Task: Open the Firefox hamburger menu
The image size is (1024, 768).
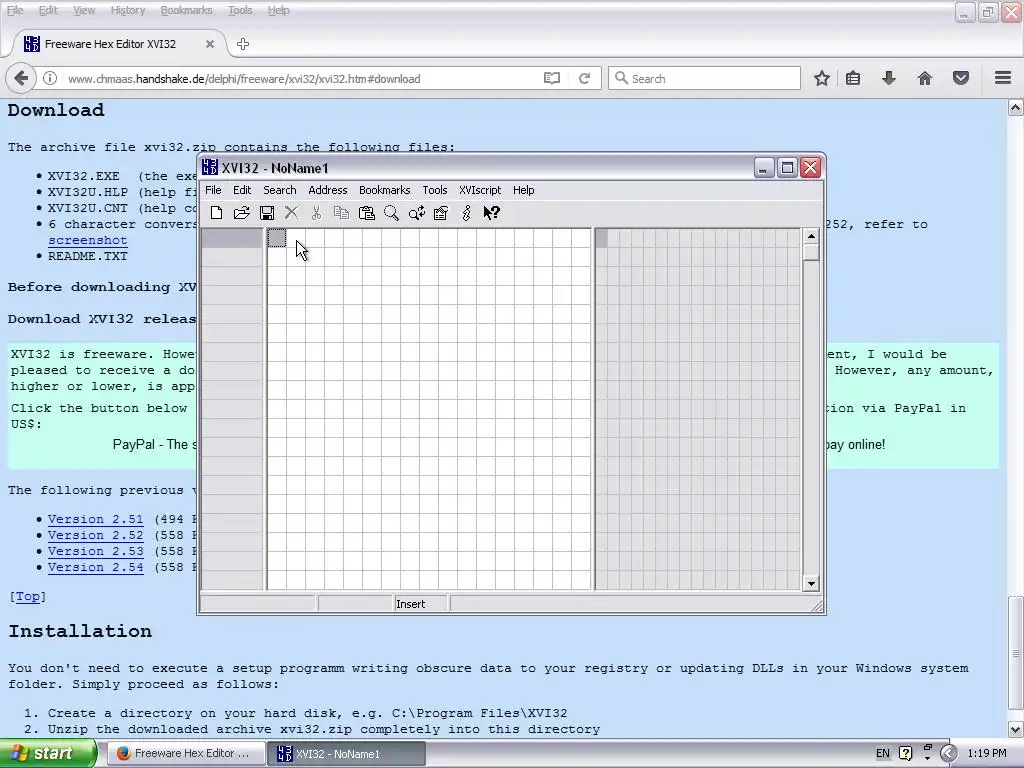Action: tap(1003, 78)
